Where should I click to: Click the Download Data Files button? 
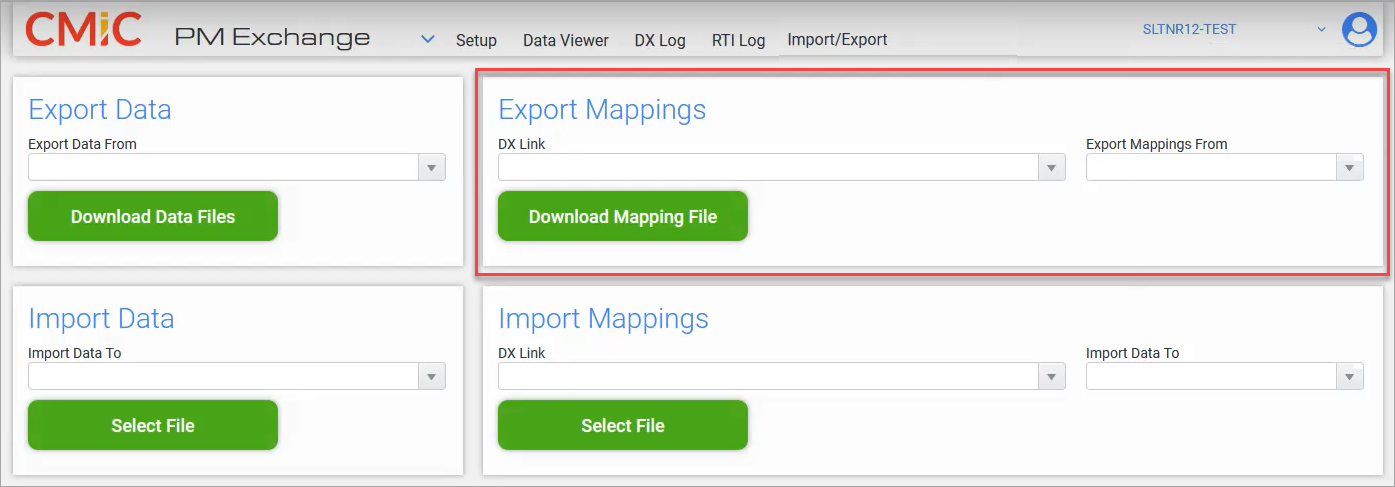(153, 216)
